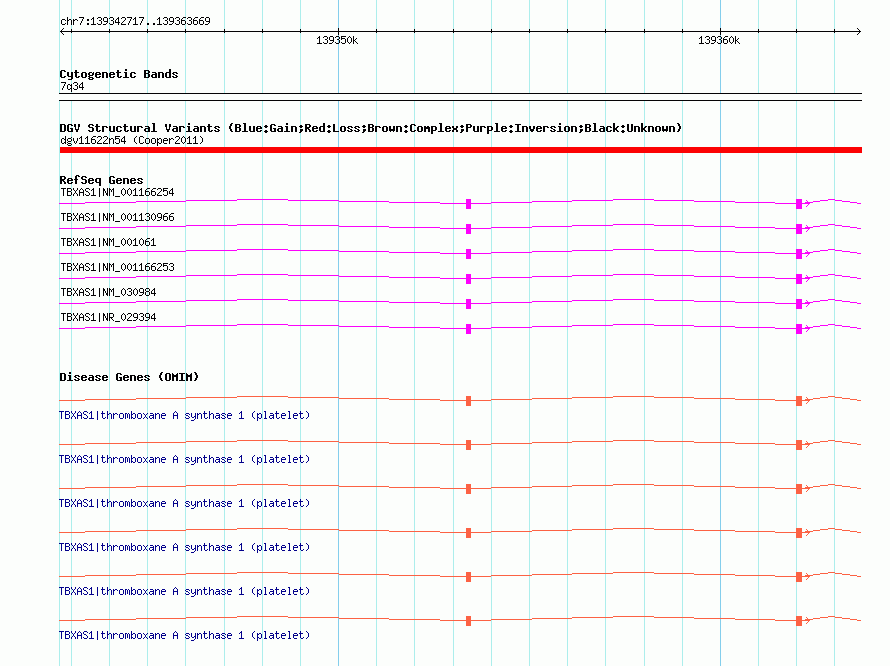Viewport: 890px width, 666px height.
Task: Click NM_001166253 middle exon block
Action: click(468, 279)
